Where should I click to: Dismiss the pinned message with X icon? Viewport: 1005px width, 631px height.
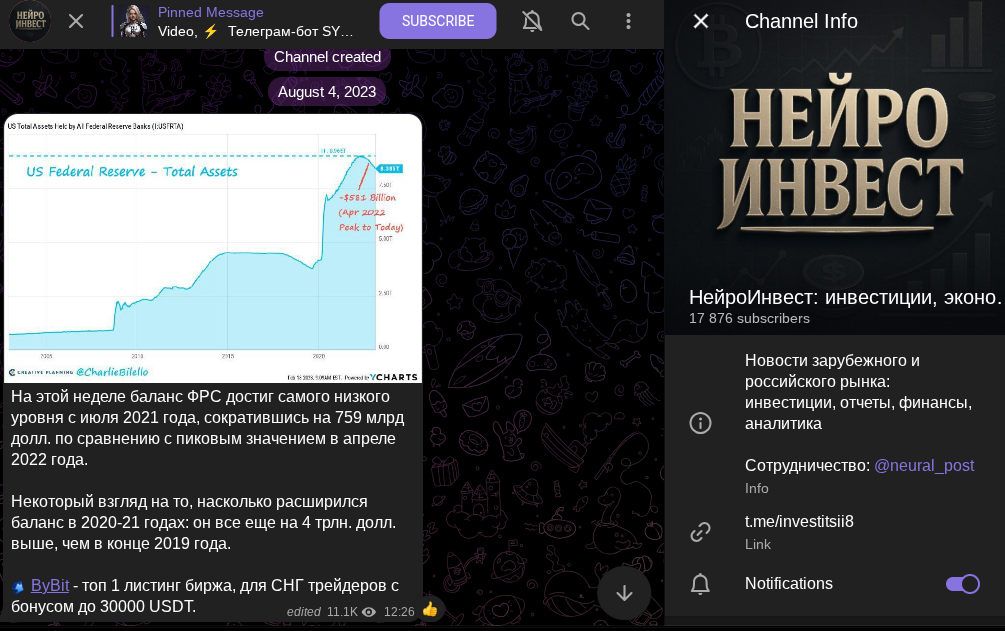point(76,21)
